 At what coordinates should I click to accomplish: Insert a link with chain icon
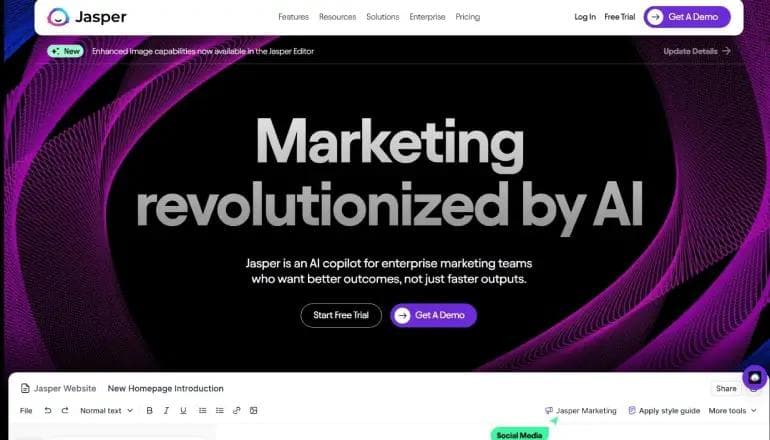point(237,411)
